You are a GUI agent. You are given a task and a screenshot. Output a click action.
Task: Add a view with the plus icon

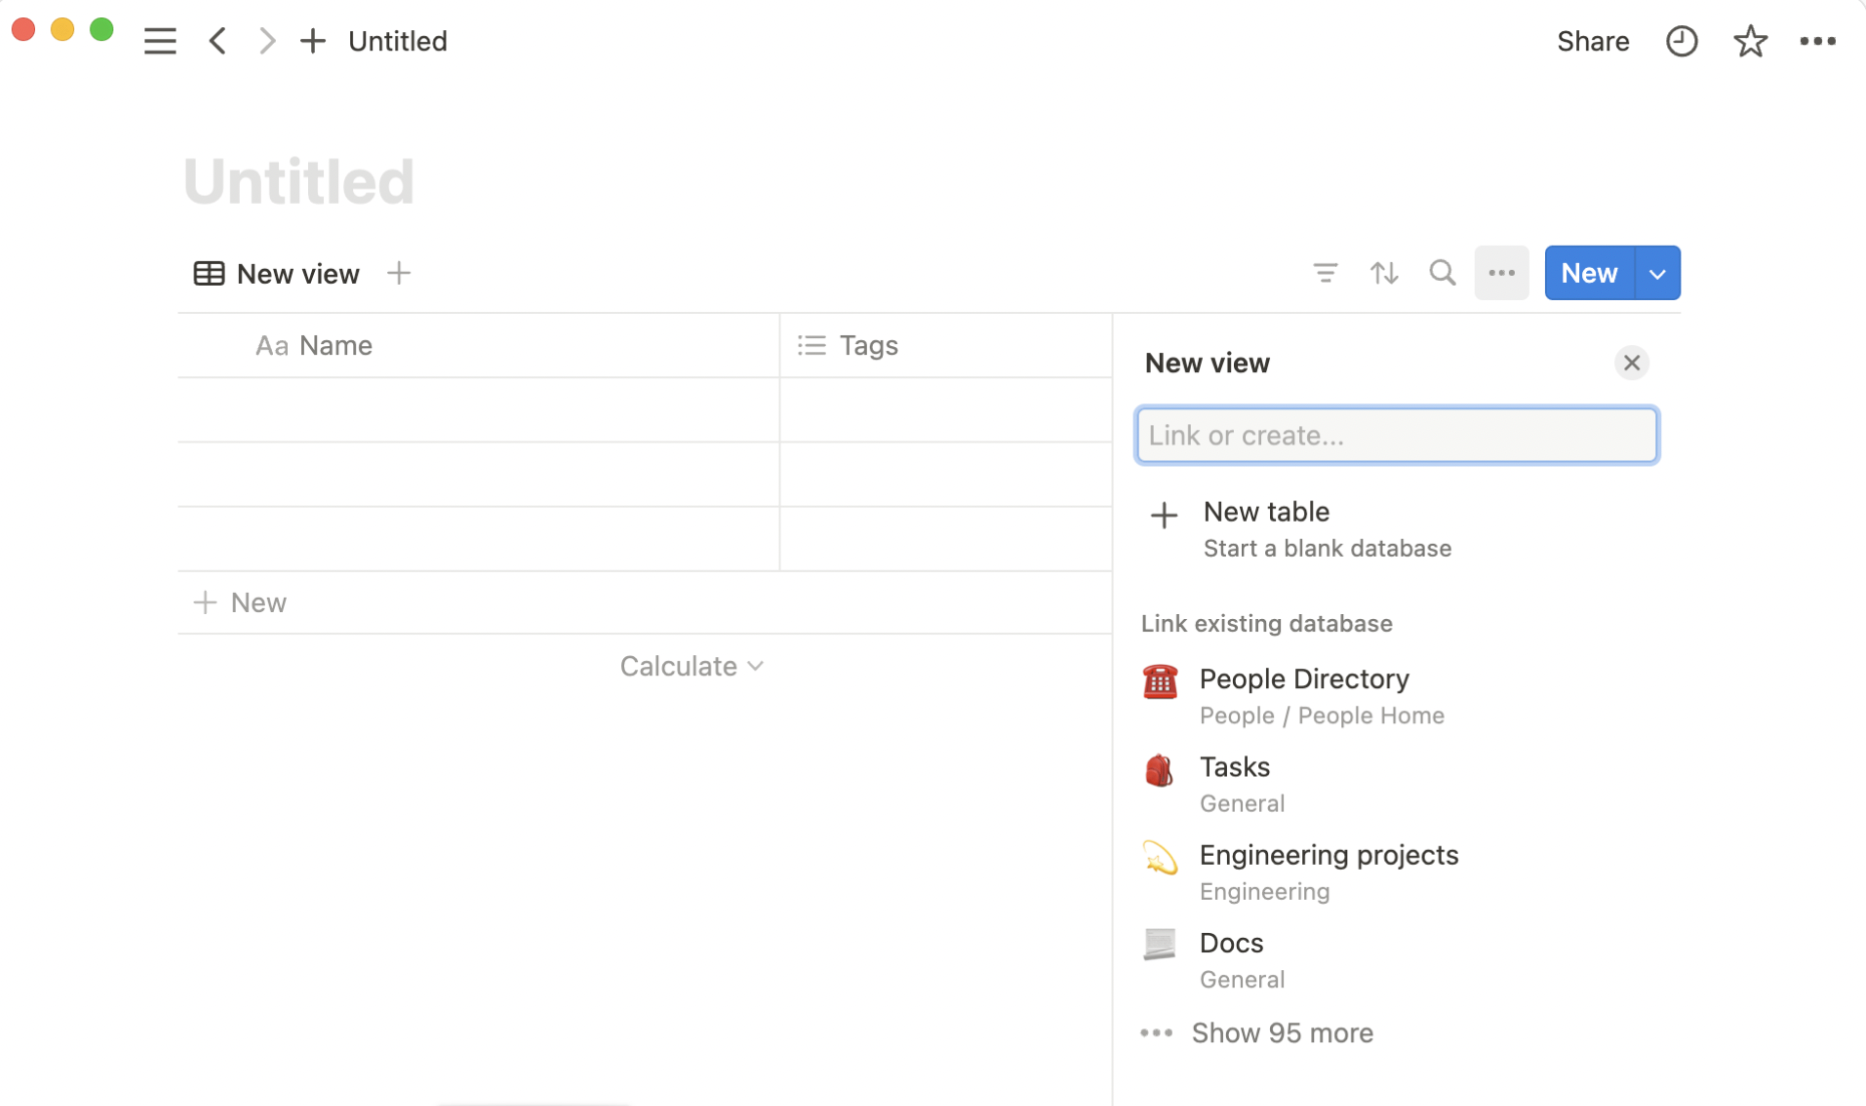coord(399,272)
